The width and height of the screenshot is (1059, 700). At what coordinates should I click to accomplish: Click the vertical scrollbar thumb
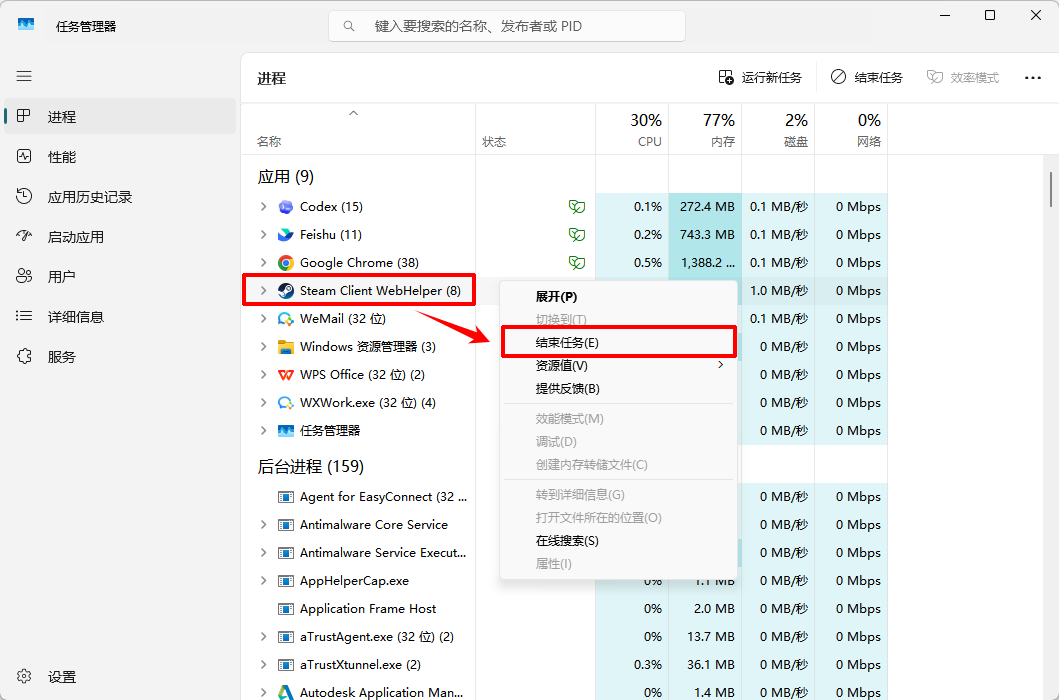coord(1051,189)
